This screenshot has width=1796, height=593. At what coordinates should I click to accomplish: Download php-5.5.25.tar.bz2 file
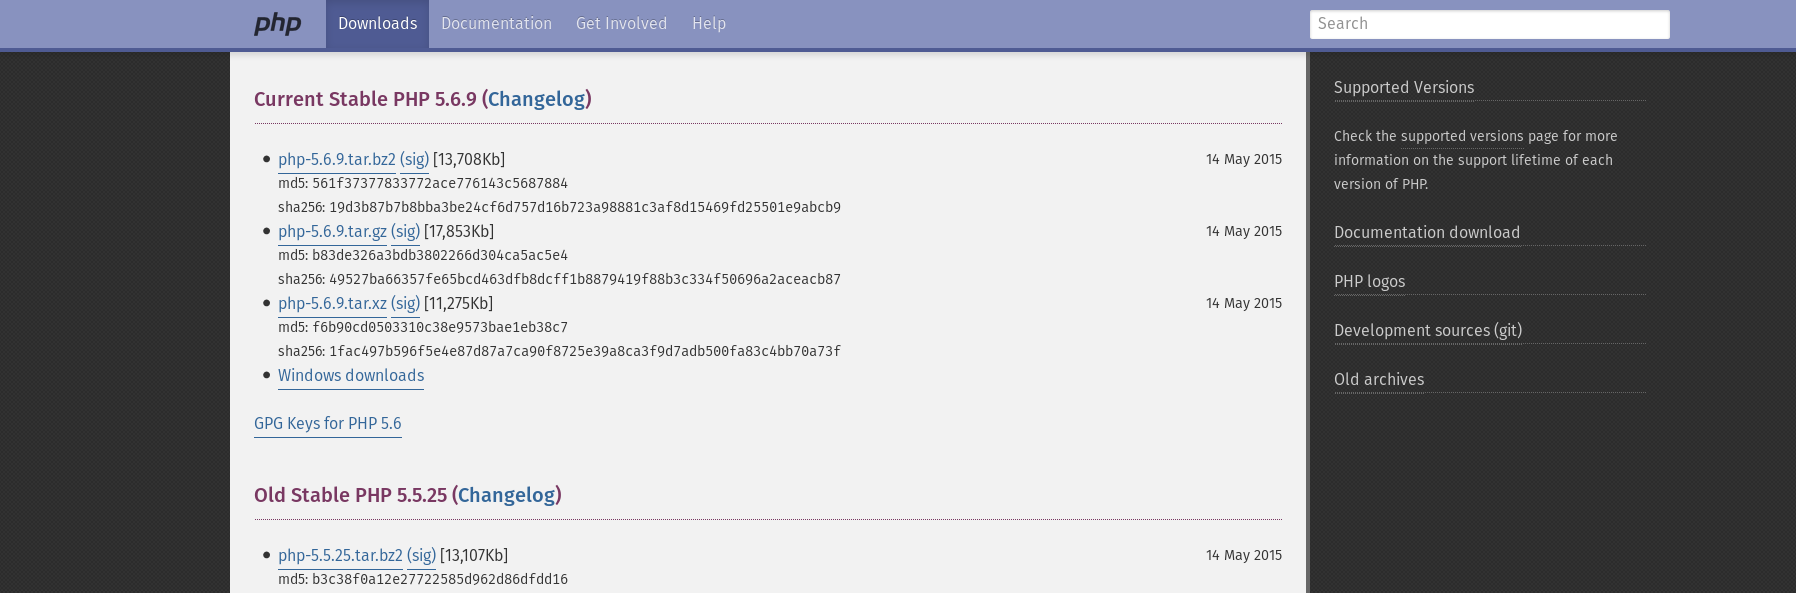pyautogui.click(x=340, y=555)
